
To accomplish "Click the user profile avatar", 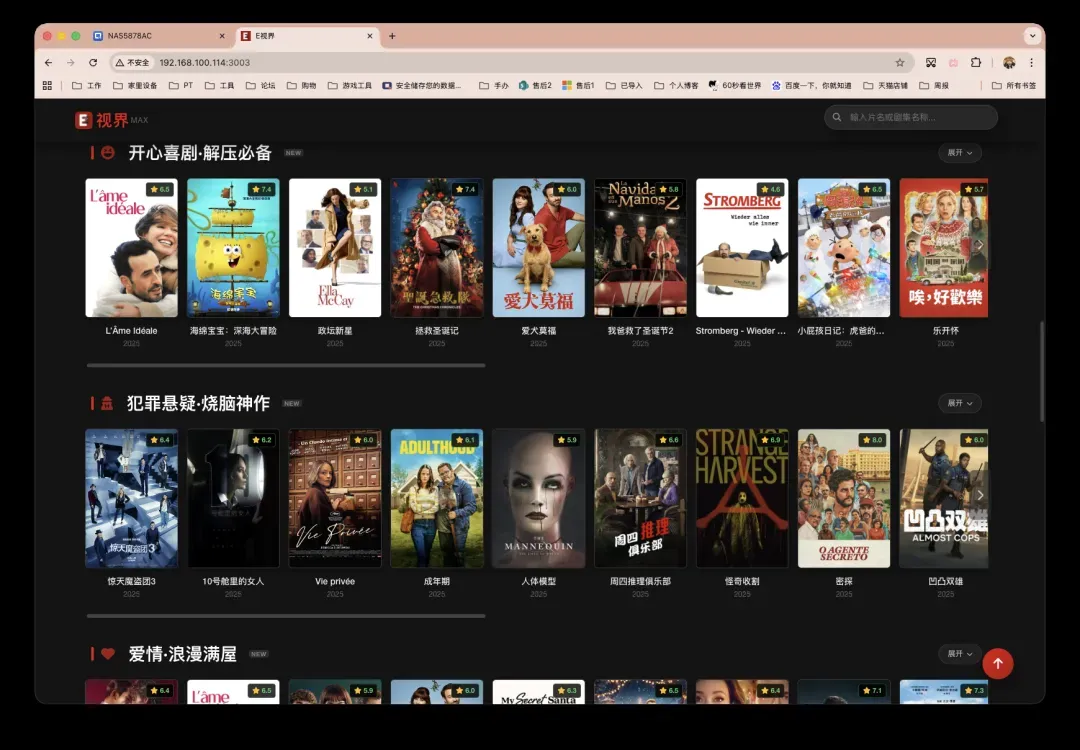I will [1009, 63].
